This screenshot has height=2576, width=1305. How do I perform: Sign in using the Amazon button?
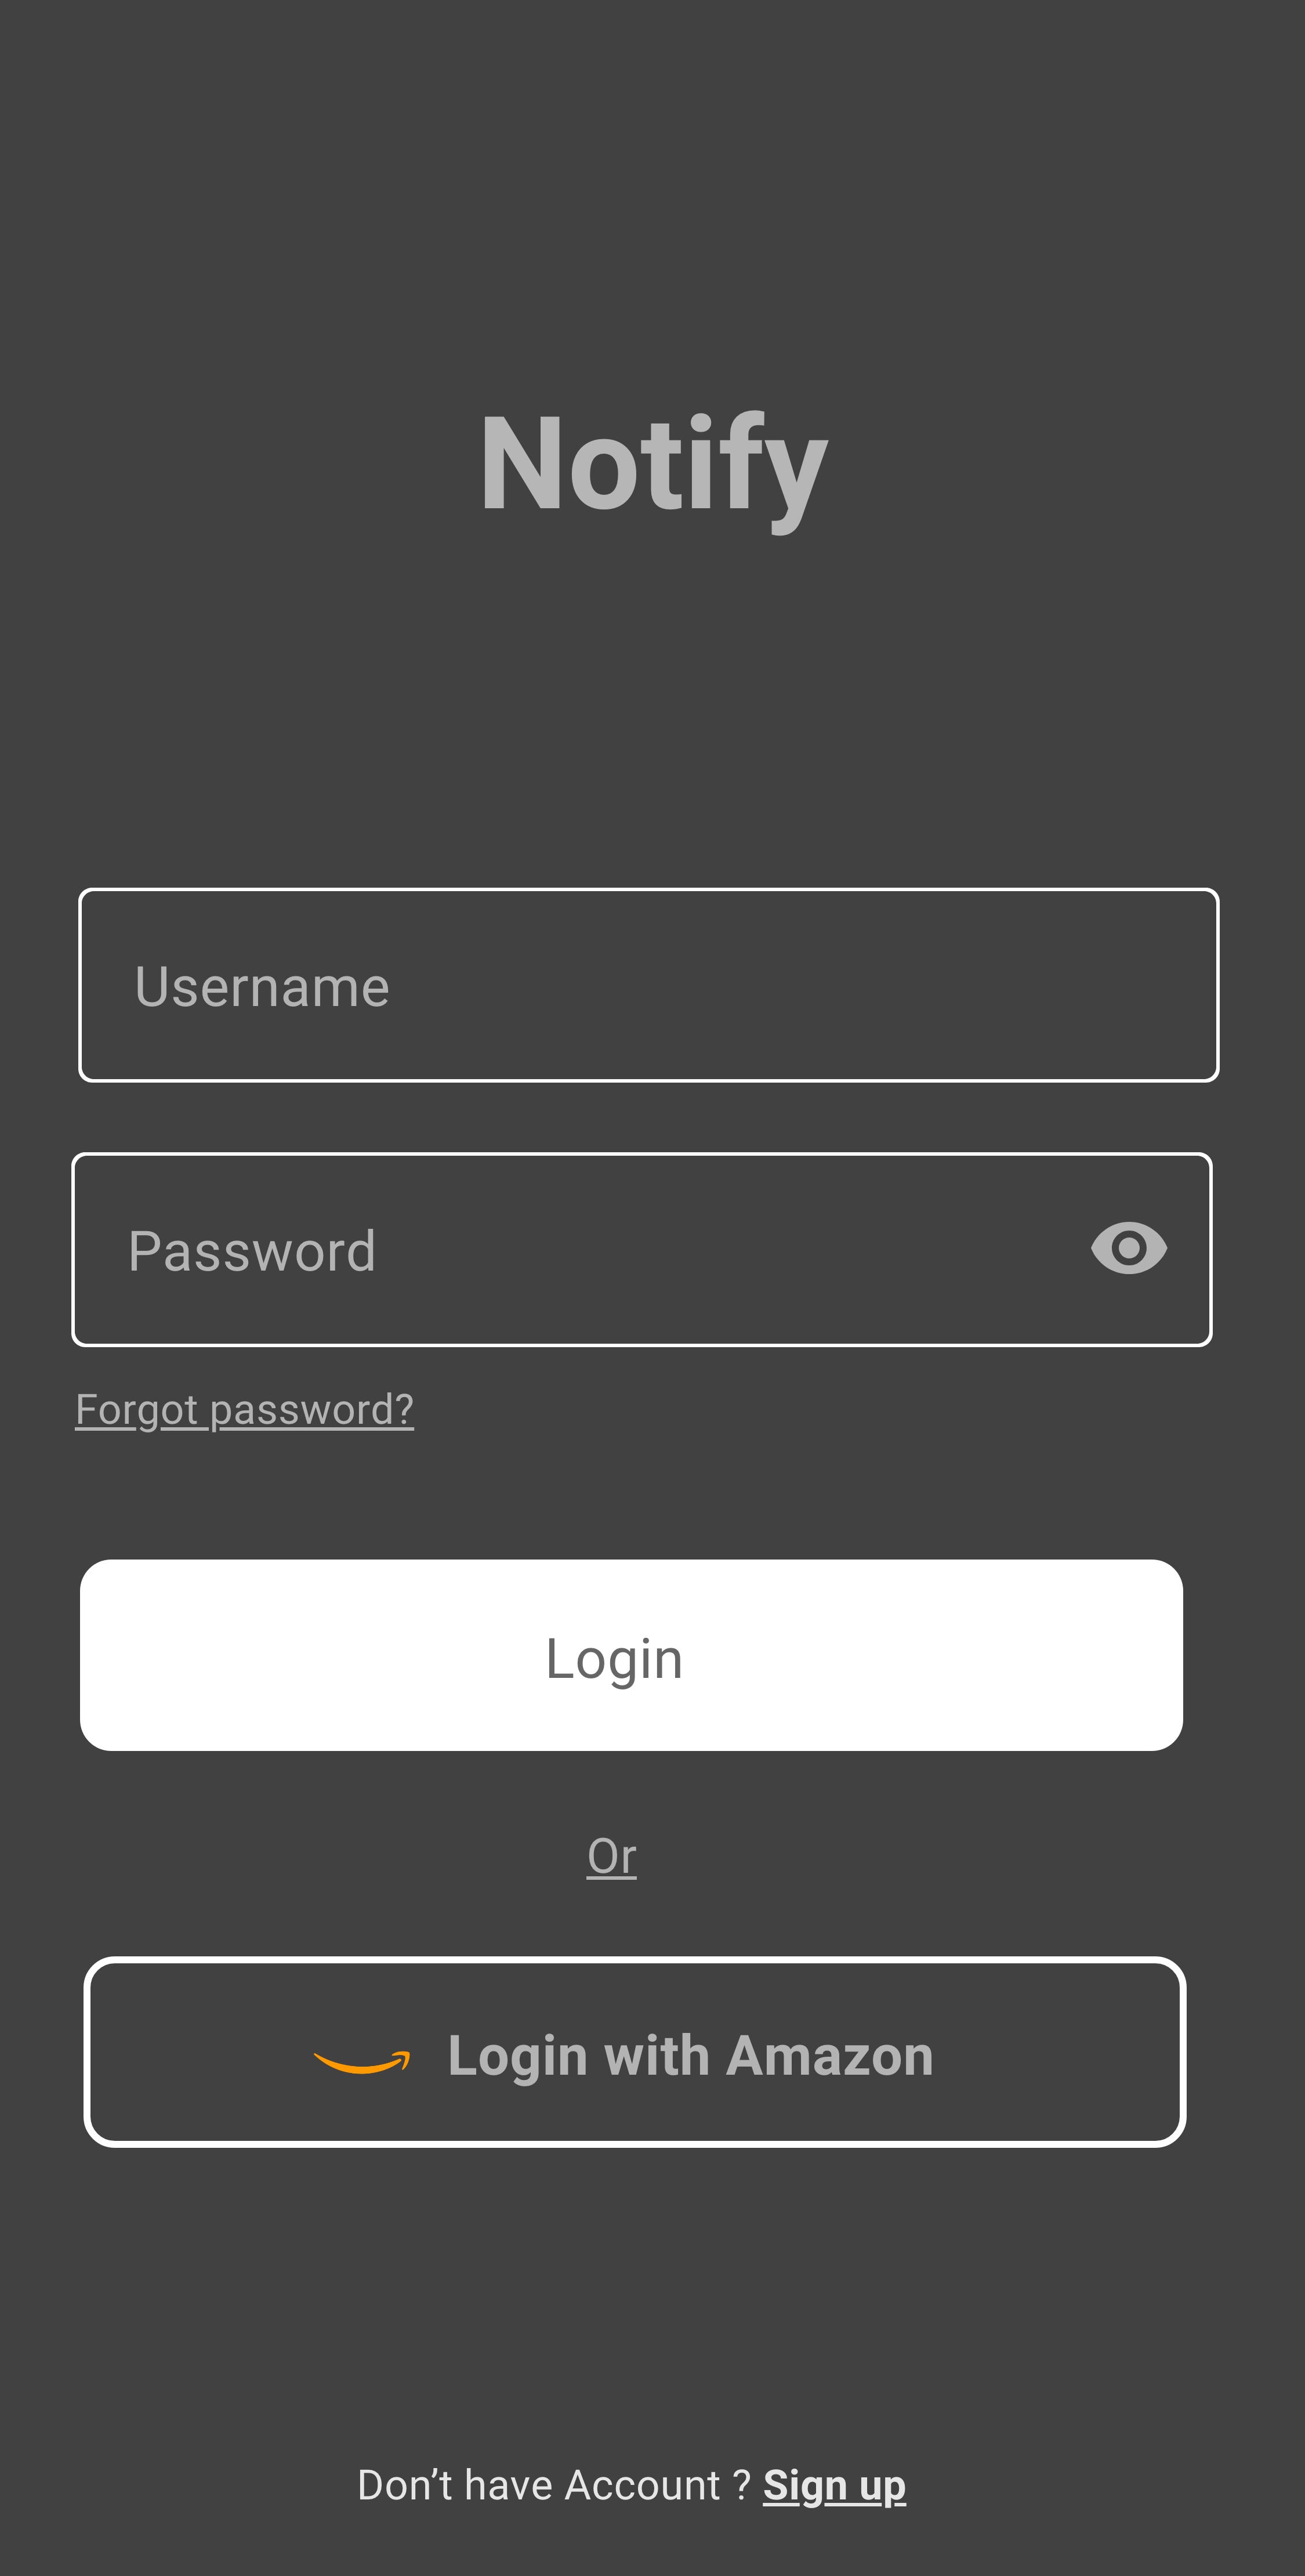click(x=635, y=2052)
